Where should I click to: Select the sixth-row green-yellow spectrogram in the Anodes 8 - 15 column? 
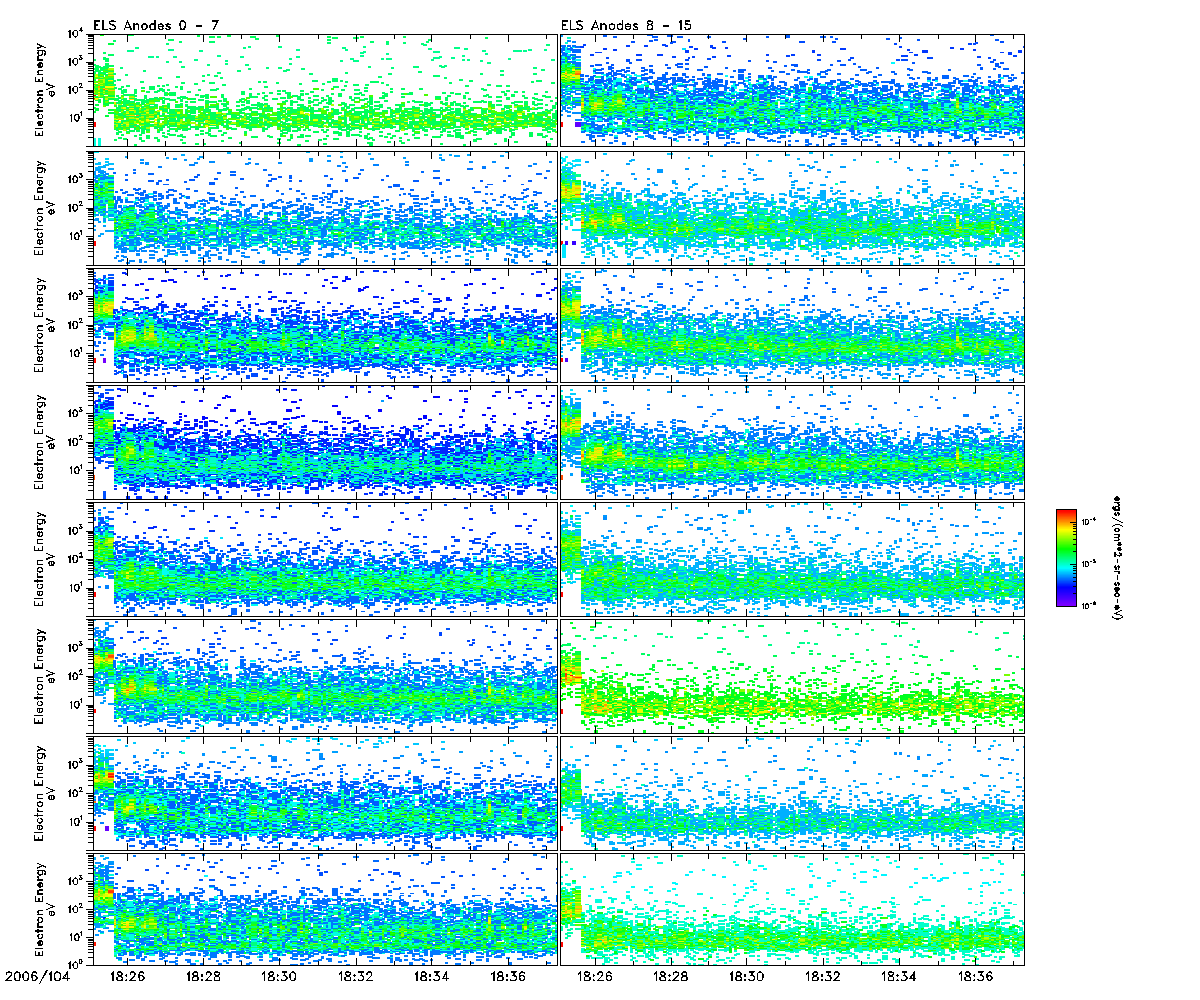coord(792,675)
